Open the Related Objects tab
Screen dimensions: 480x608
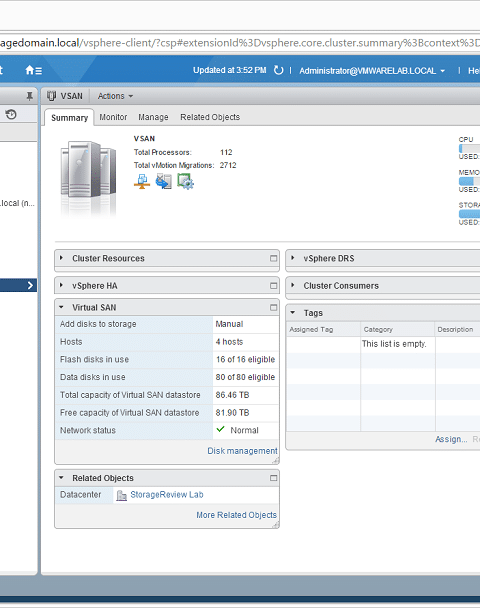point(210,117)
